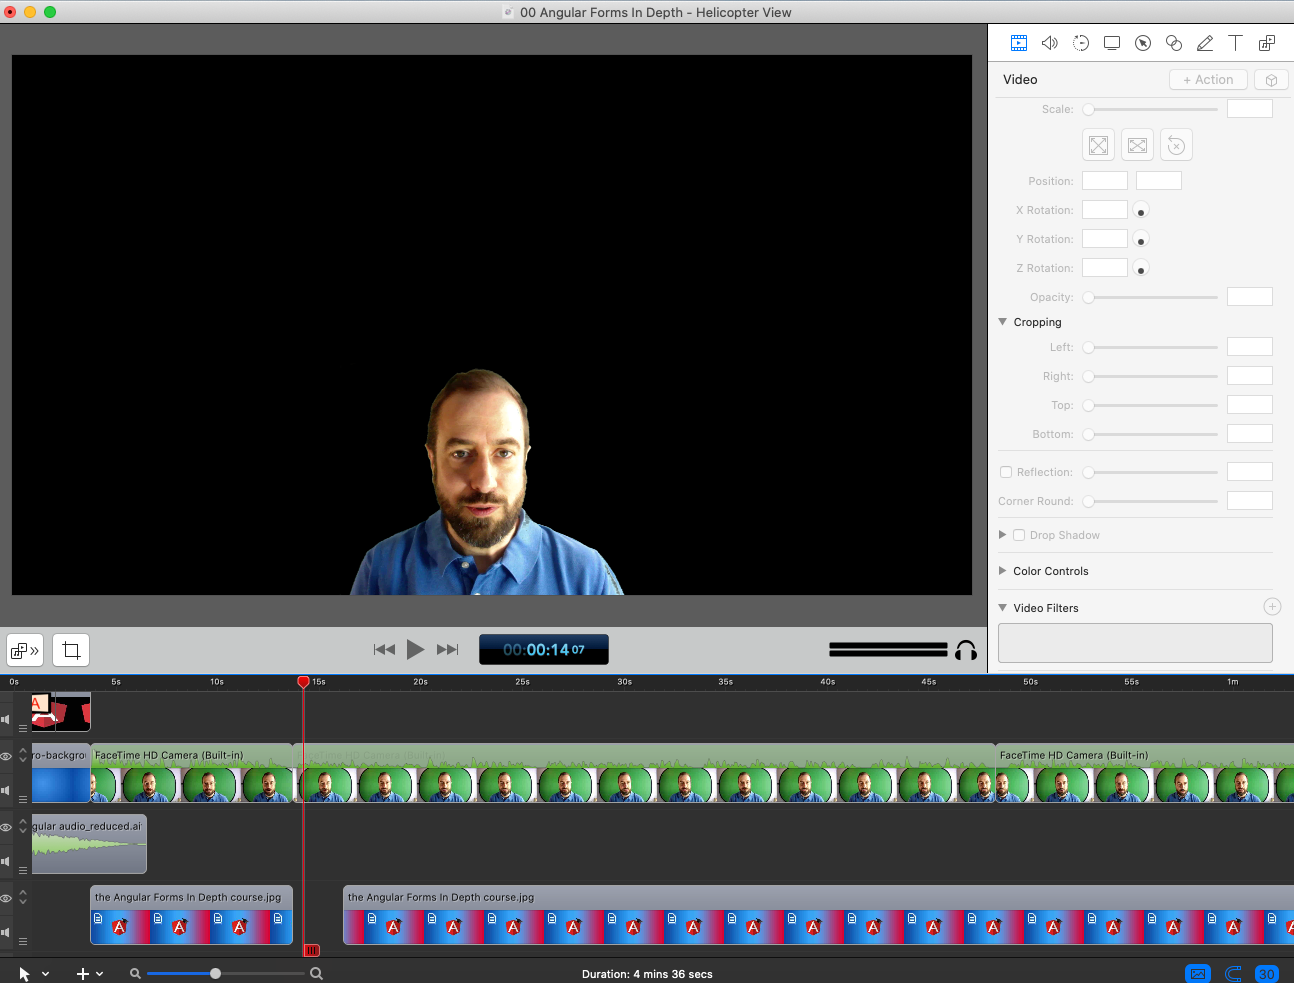Toggle timeline thumbnails with the image icon
1294x983 pixels.
click(1198, 974)
